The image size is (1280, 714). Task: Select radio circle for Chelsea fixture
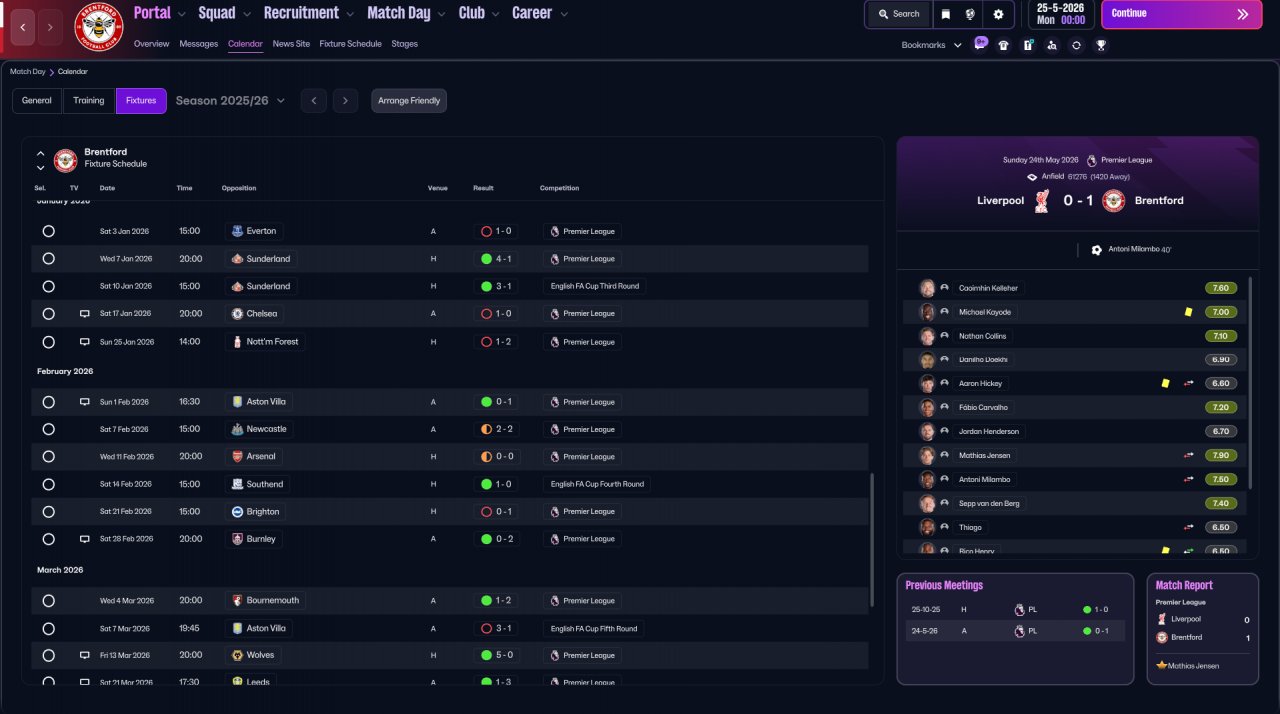(x=48, y=313)
